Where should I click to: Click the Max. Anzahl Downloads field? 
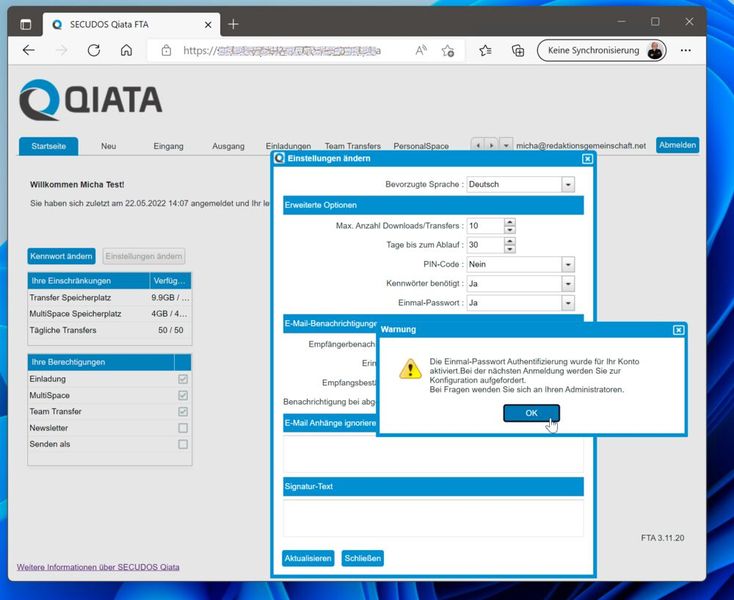click(485, 226)
